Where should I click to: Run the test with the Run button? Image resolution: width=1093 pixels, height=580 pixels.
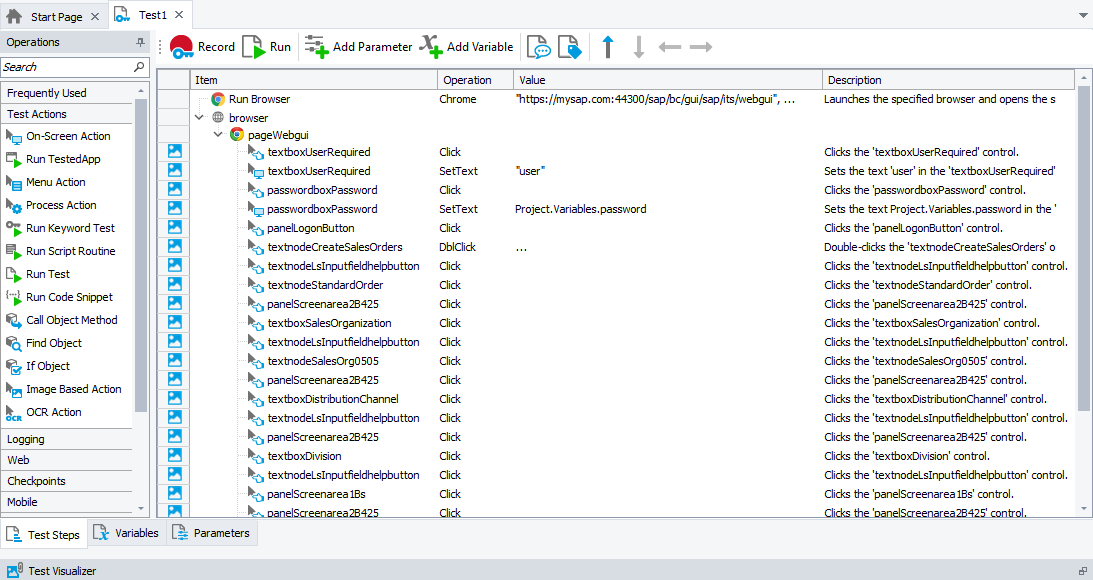click(x=266, y=46)
